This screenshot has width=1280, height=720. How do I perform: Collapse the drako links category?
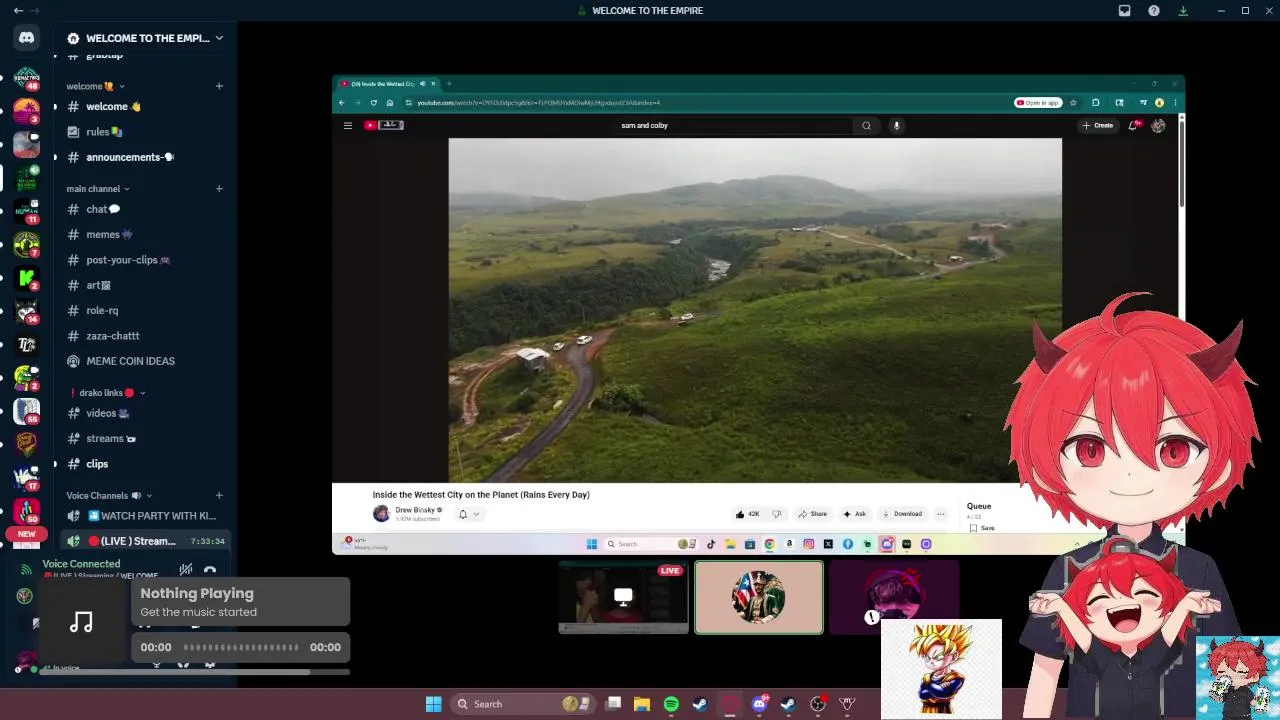coord(107,393)
